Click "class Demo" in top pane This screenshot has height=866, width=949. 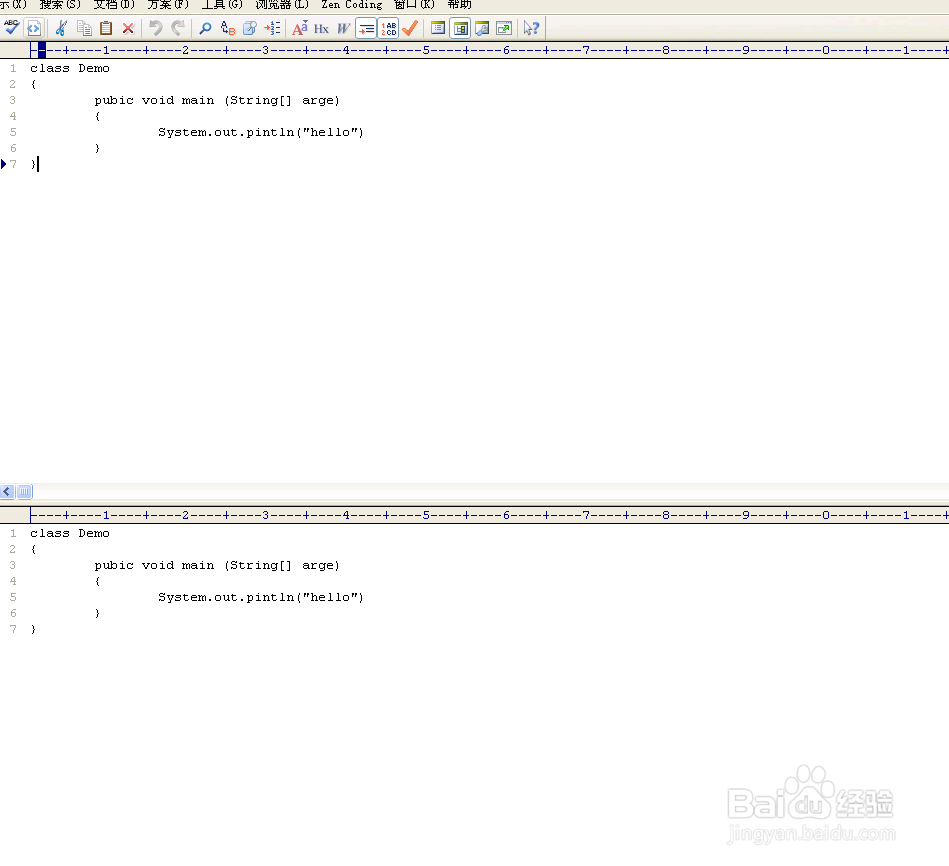[x=70, y=68]
